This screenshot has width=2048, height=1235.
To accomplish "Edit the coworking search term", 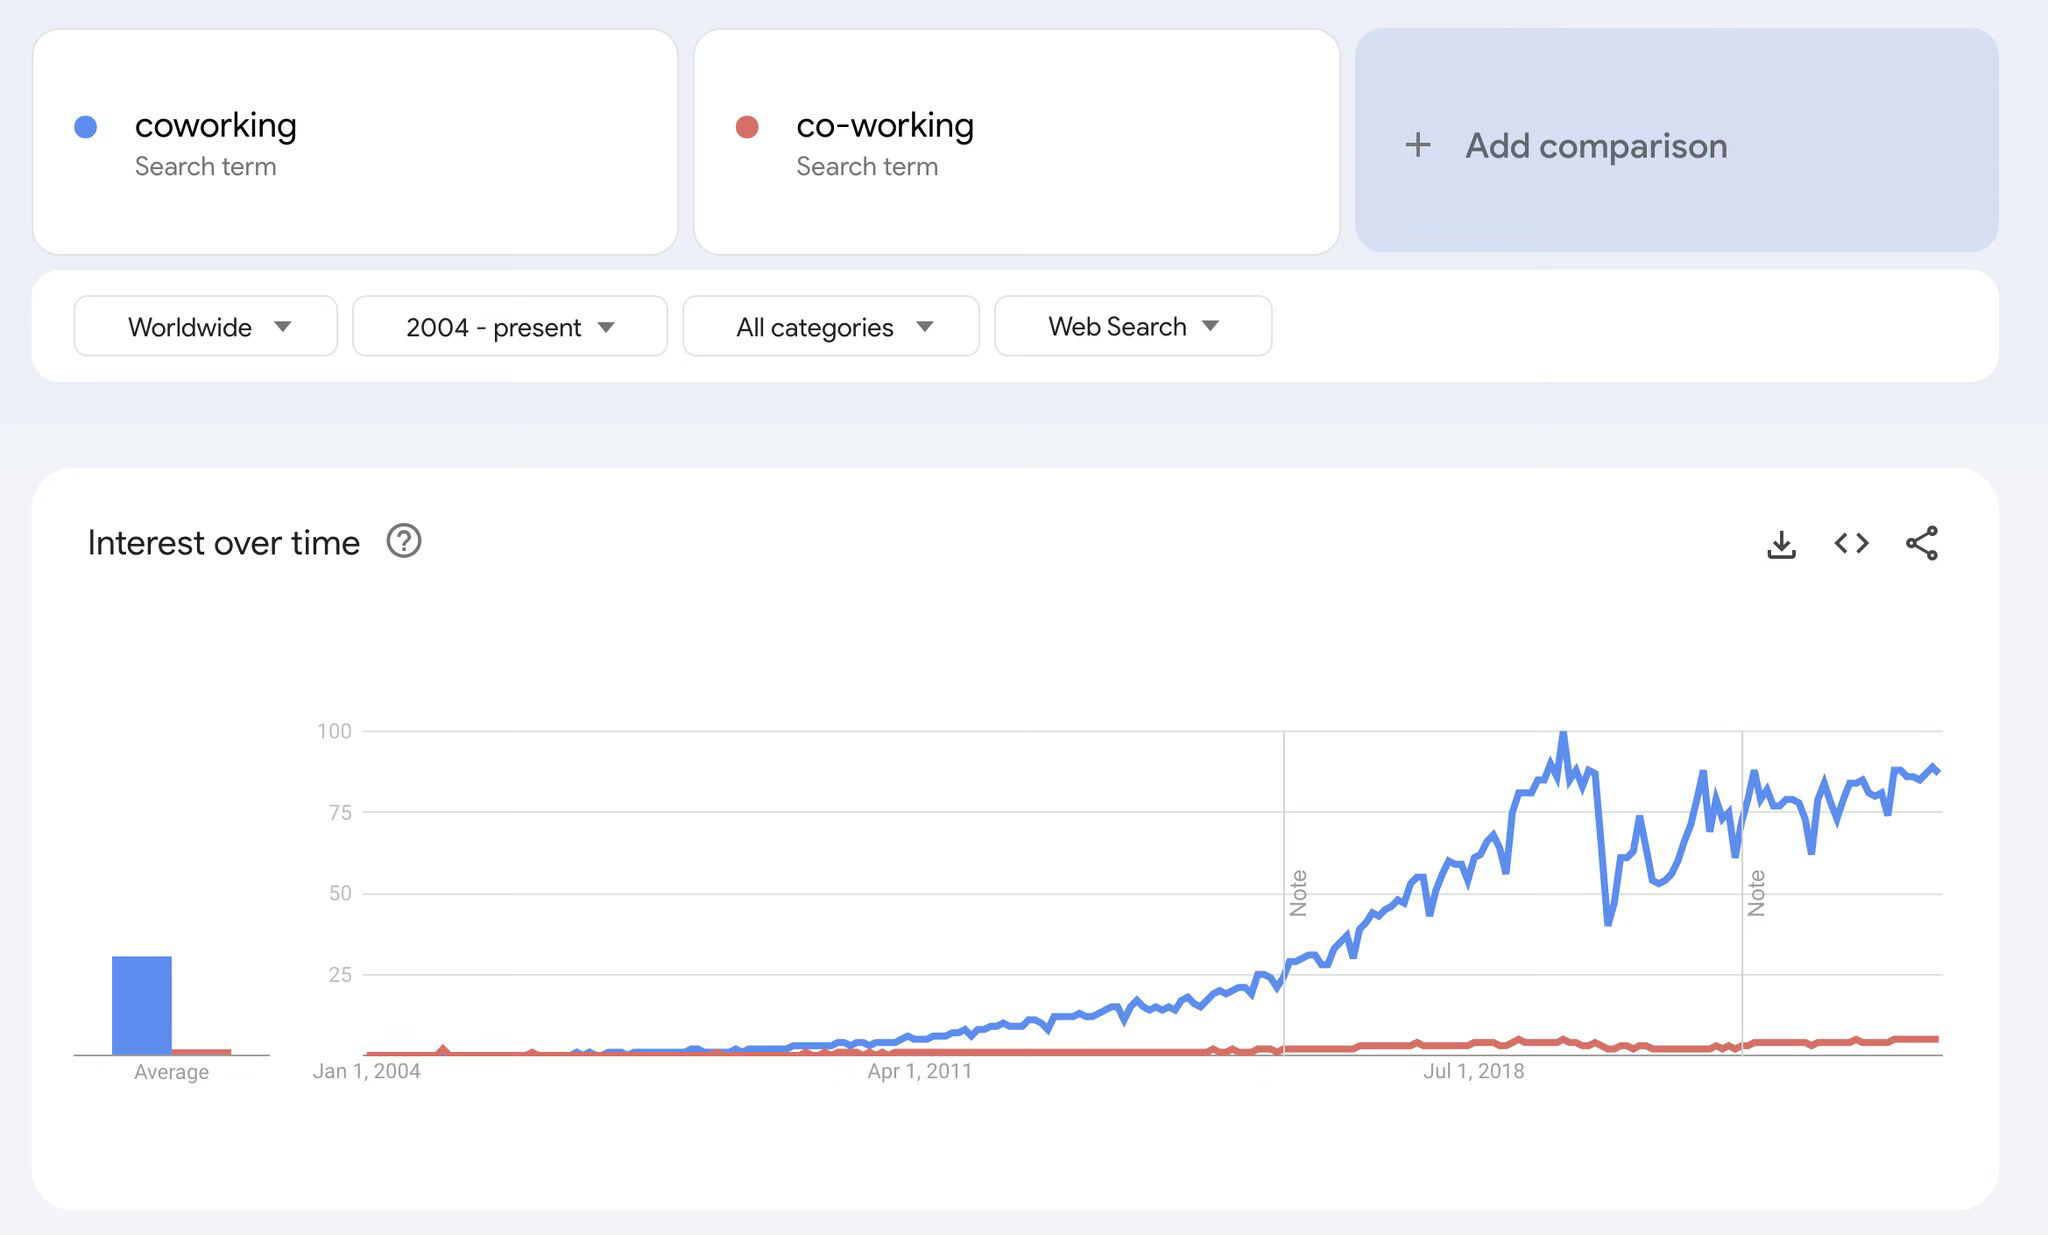I will 216,126.
